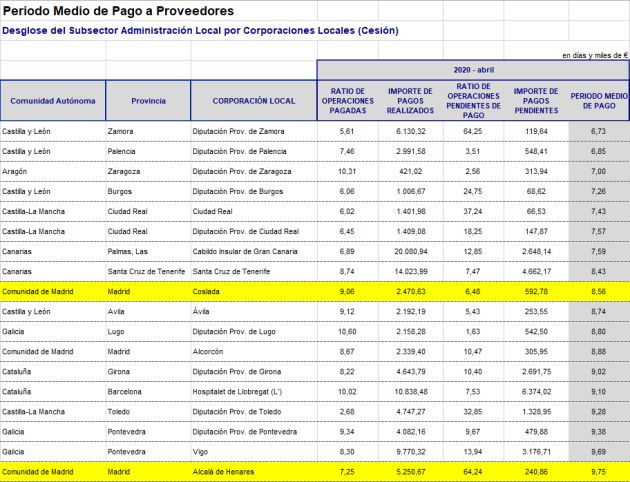Select the 'IMPORTE DE PAGOS REALIZADOS' header
The height and width of the screenshot is (482, 630).
(x=410, y=101)
